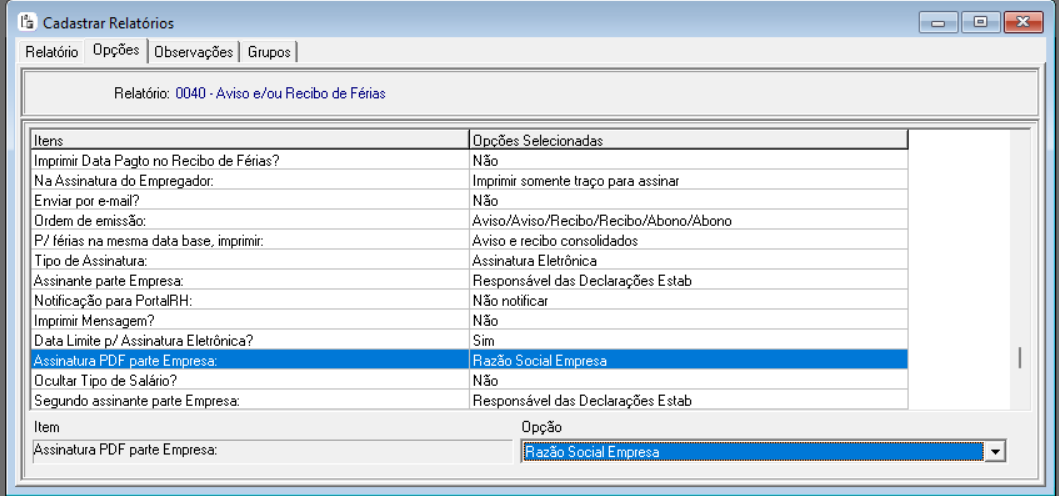Image resolution: width=1059 pixels, height=496 pixels.
Task: Select Imprimir Data Pagto no Recibo row
Action: pyautogui.click(x=250, y=160)
